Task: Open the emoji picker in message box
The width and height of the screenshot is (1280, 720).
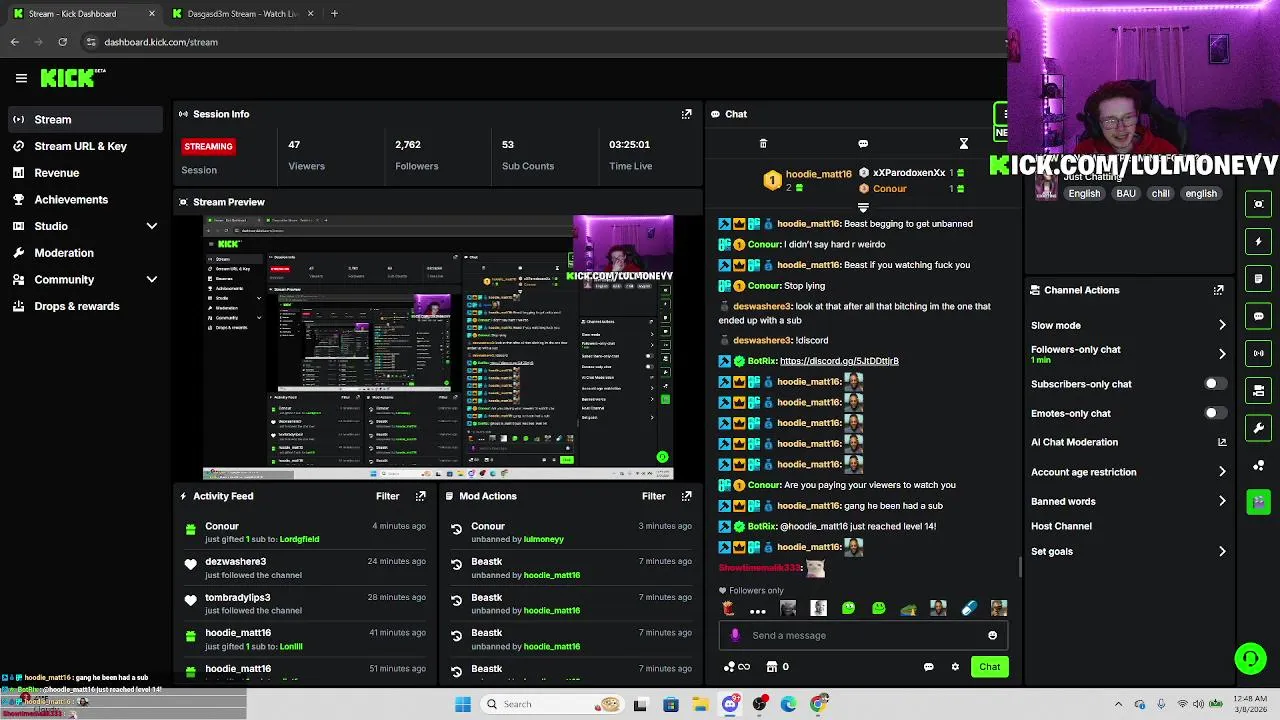Action: pyautogui.click(x=992, y=635)
